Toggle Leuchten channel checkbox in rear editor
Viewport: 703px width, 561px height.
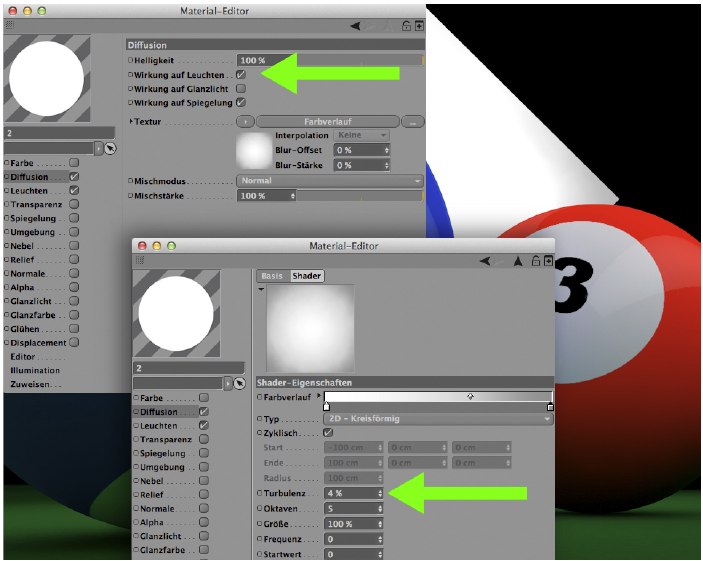[x=74, y=191]
